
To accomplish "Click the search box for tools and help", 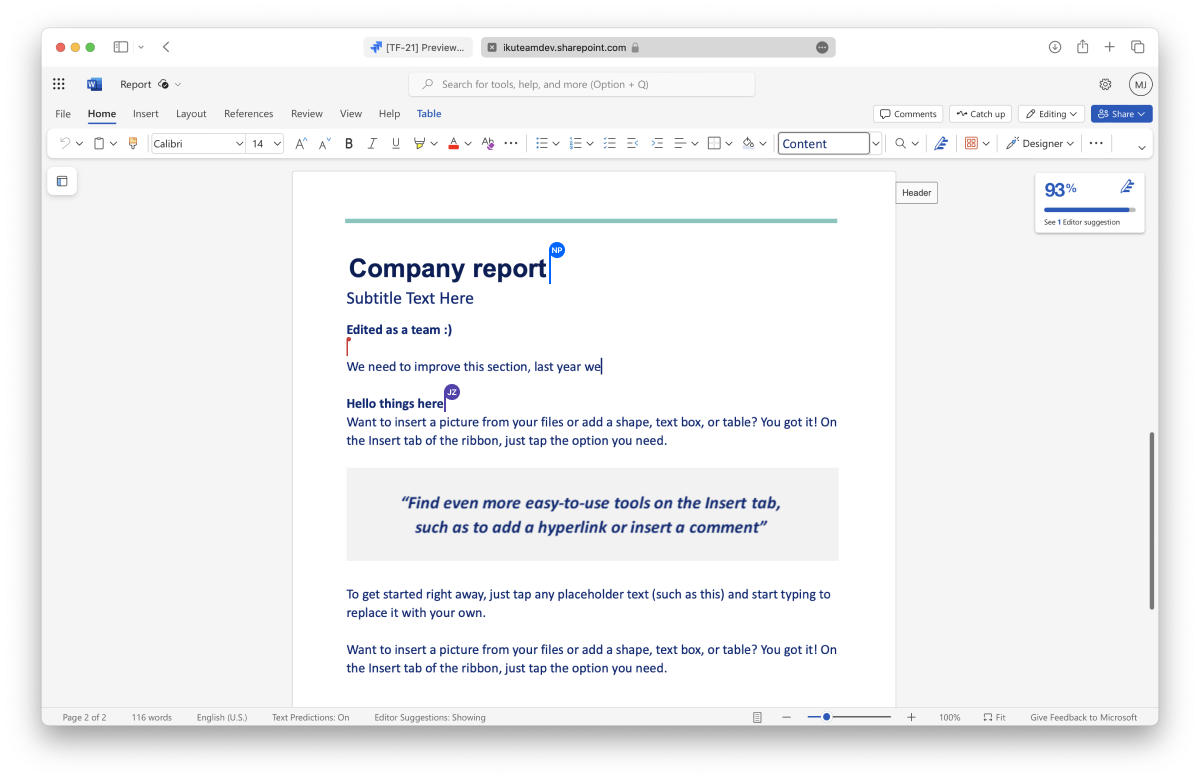I will 581,84.
